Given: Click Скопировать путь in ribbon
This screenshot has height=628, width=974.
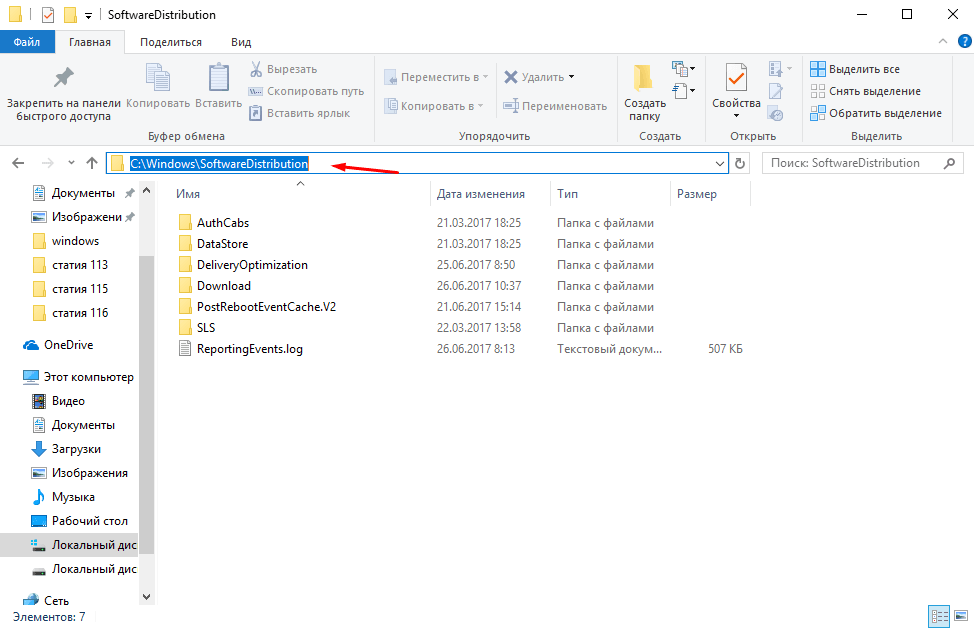Looking at the screenshot, I should pos(306,91).
